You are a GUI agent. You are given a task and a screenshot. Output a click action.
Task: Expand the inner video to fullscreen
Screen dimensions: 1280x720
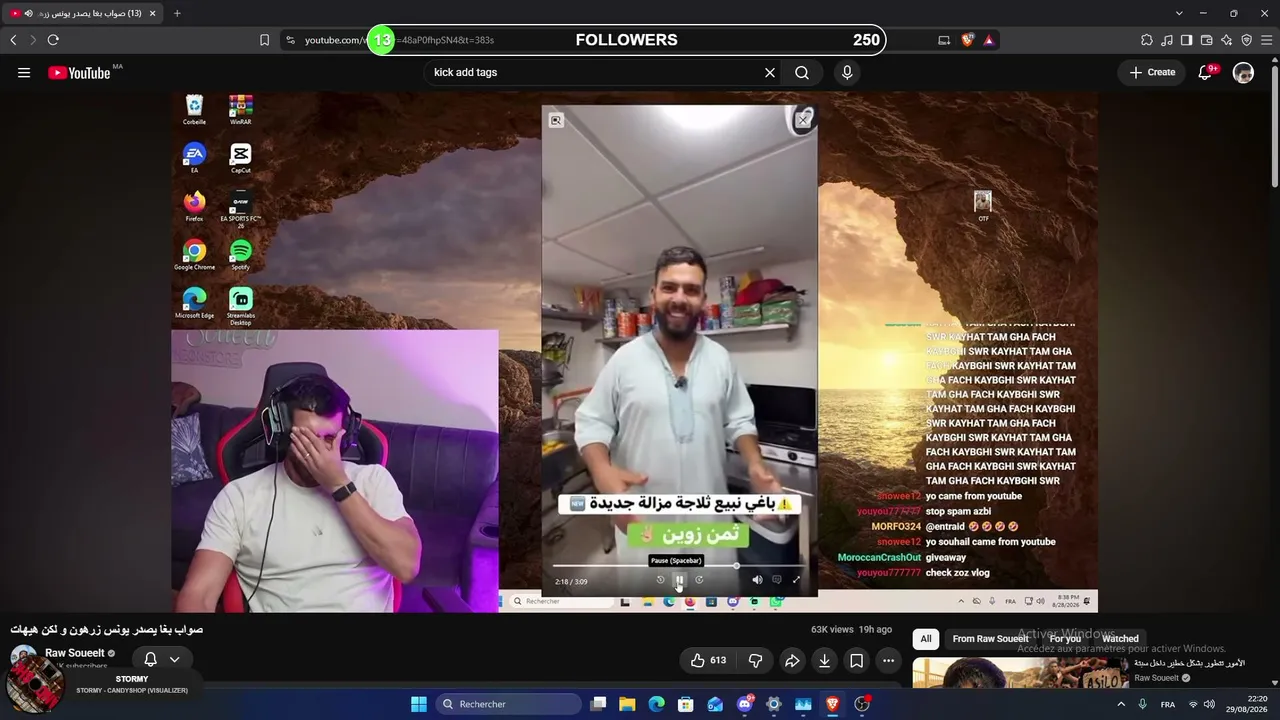point(796,580)
